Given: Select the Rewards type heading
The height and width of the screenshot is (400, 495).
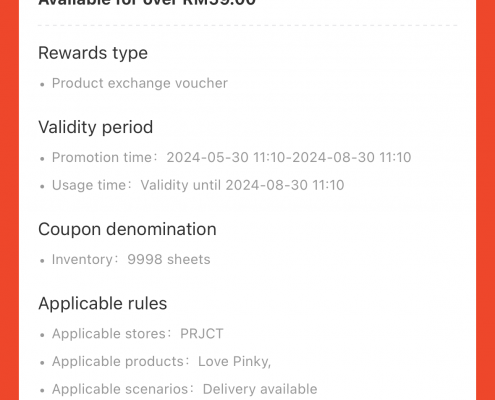Looking at the screenshot, I should coord(93,53).
